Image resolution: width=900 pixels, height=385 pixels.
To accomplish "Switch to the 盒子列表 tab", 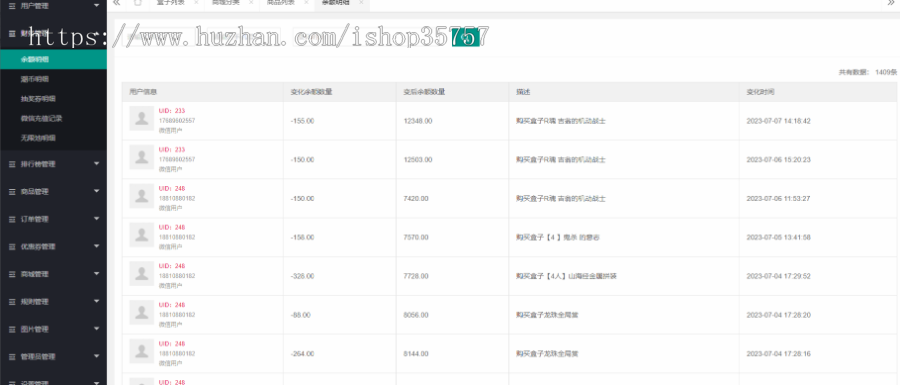I will click(170, 3).
